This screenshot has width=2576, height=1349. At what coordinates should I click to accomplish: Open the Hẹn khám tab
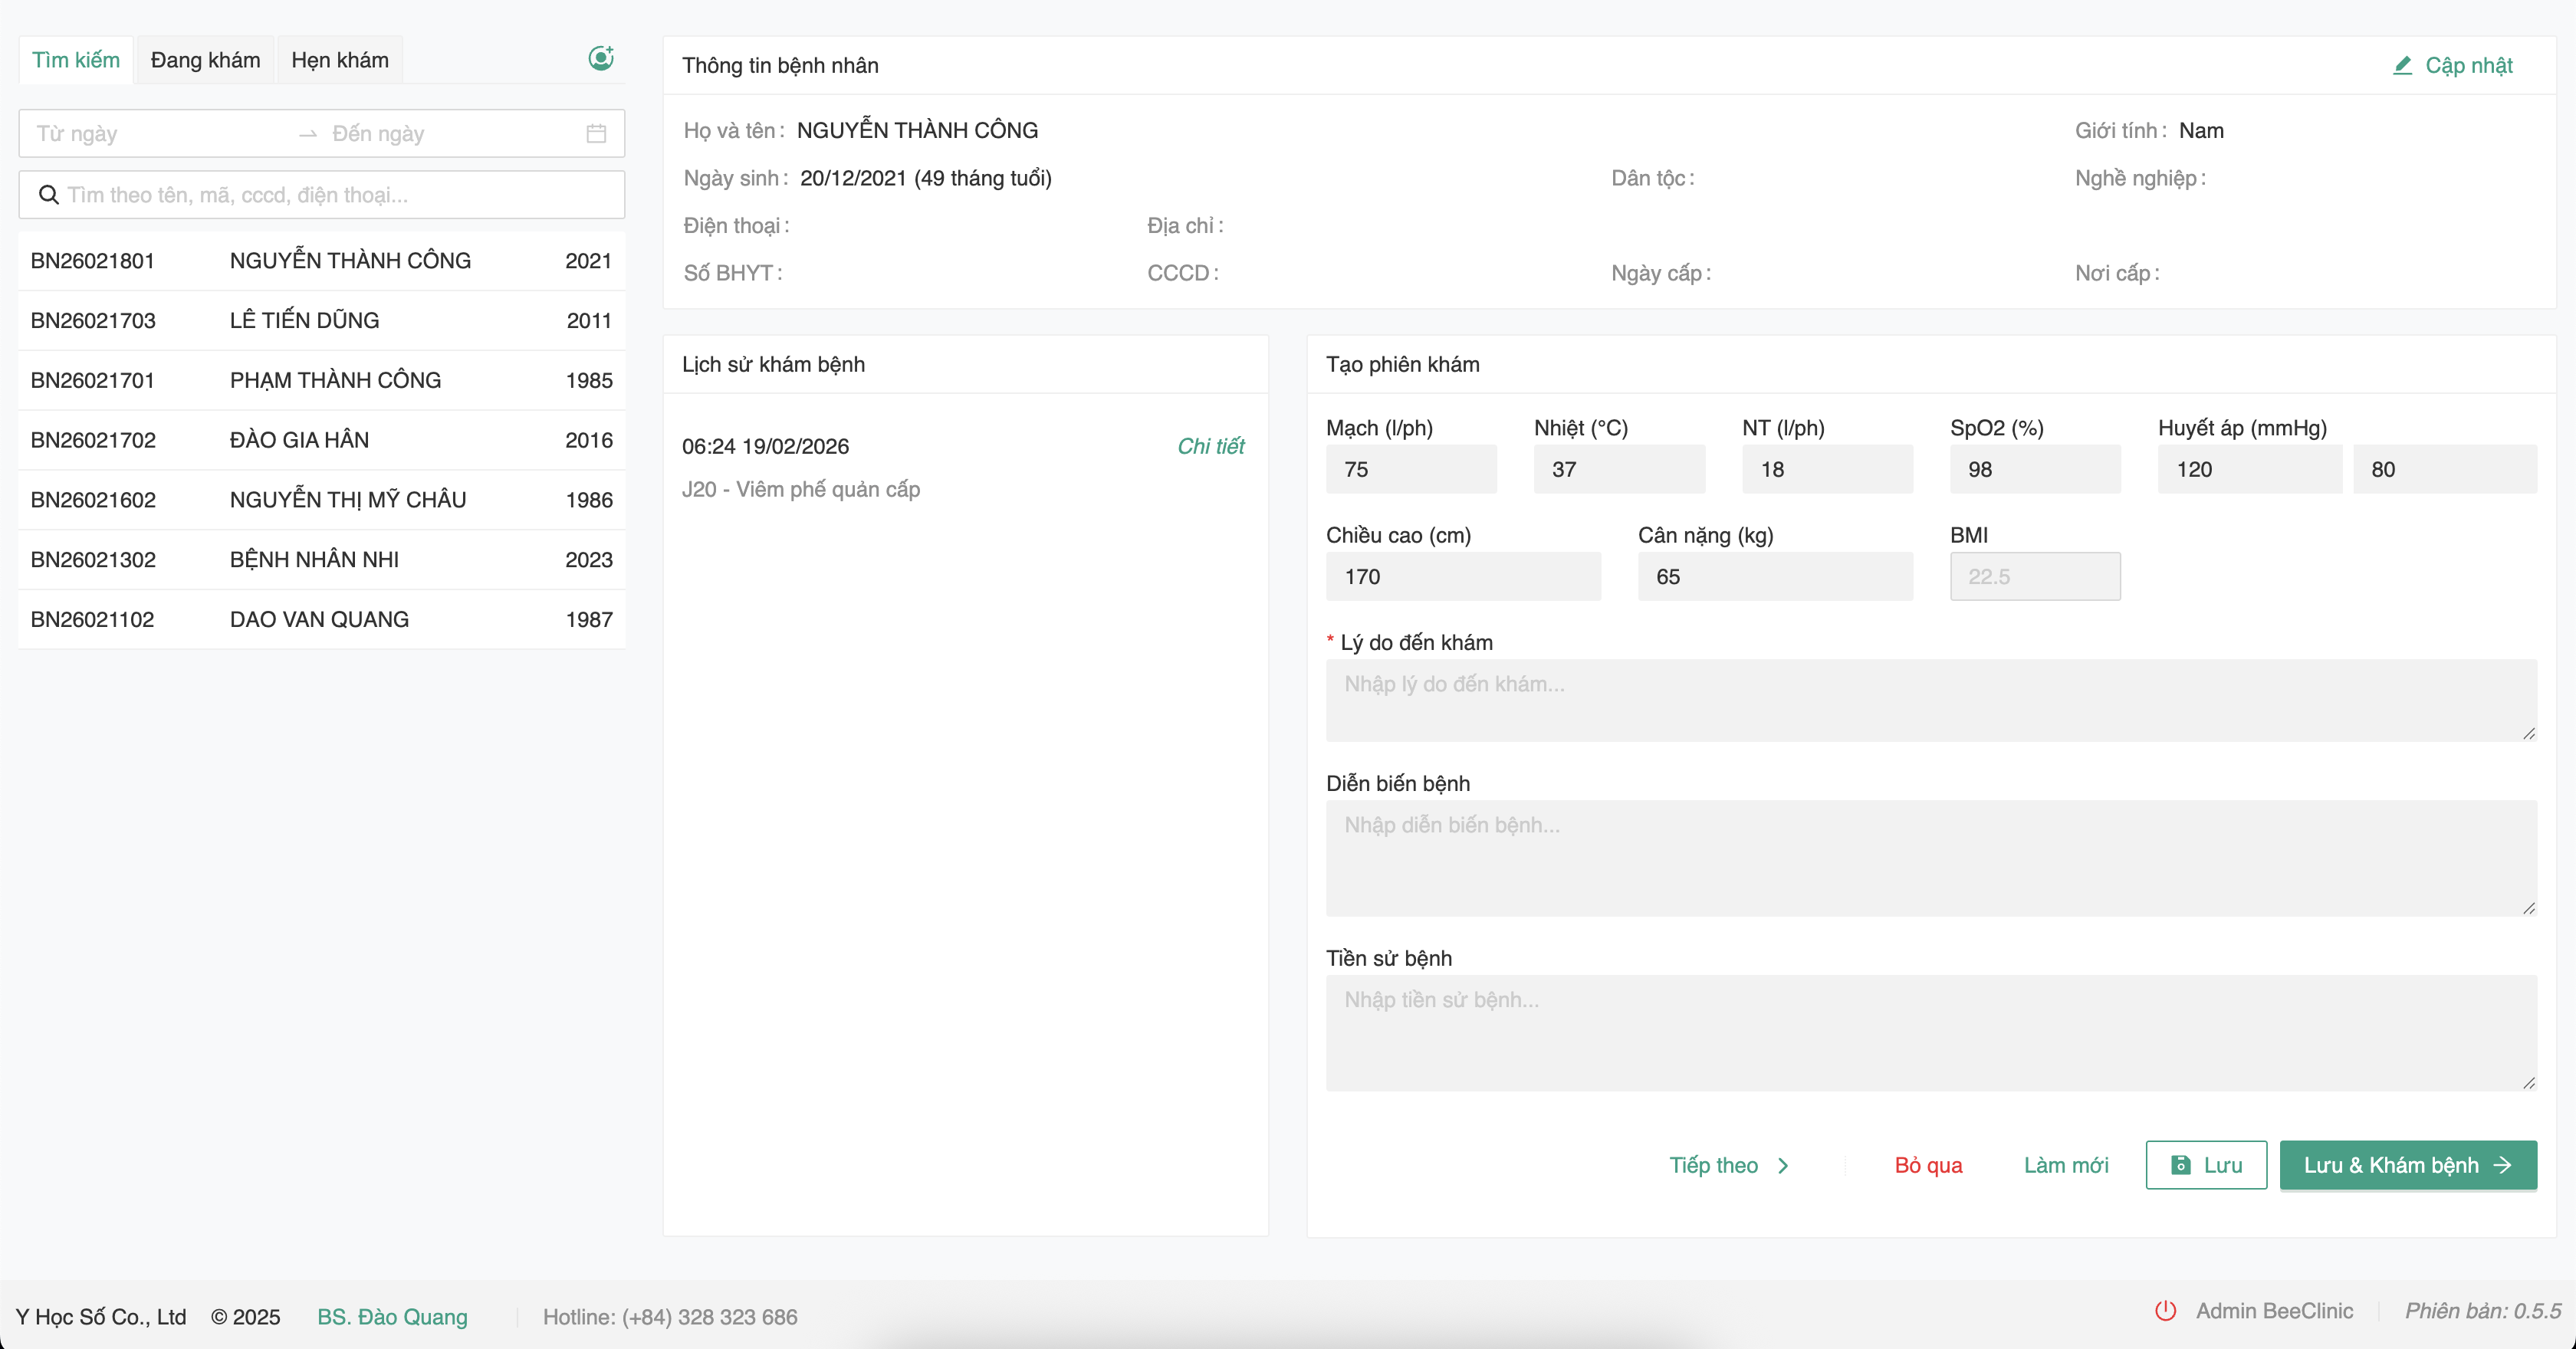340,60
